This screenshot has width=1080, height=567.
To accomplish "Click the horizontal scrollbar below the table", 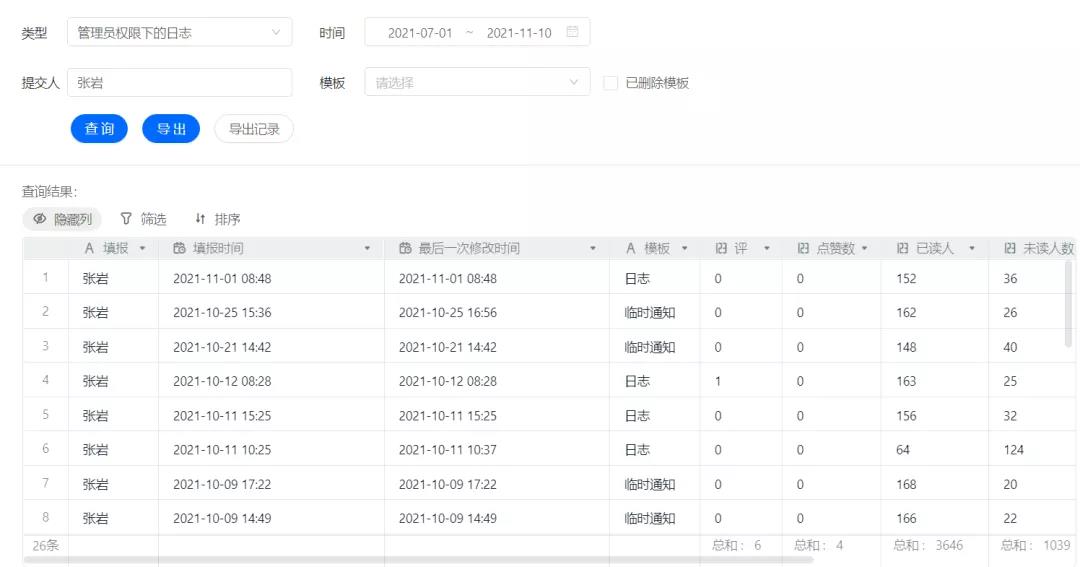I will click(x=418, y=560).
